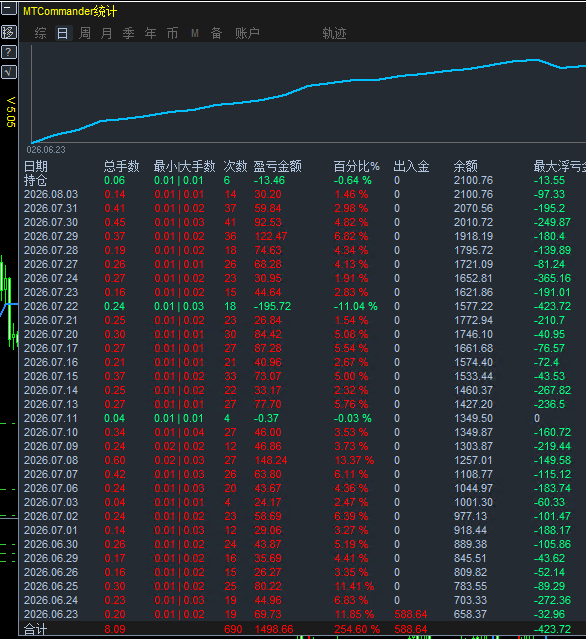Viewport: 586px width, 639px height.
Task: Open the 月 monthly tab
Action: click(x=106, y=33)
